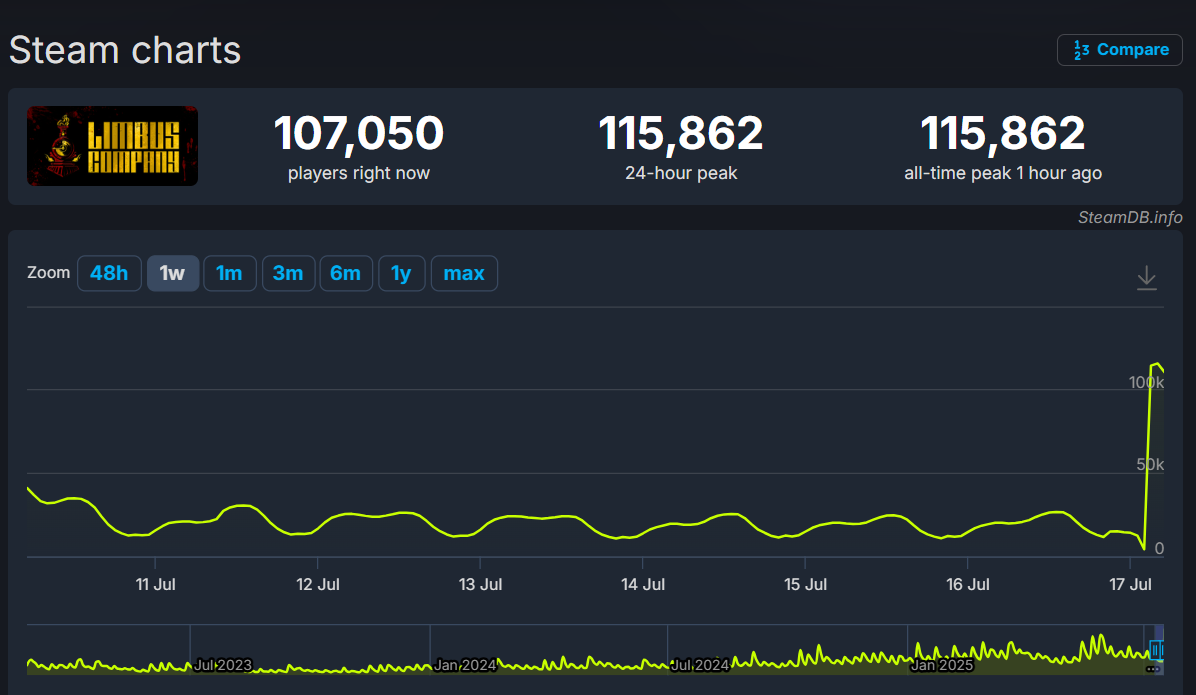Switch chart zoom to 1m
The image size is (1196, 695).
click(x=229, y=273)
